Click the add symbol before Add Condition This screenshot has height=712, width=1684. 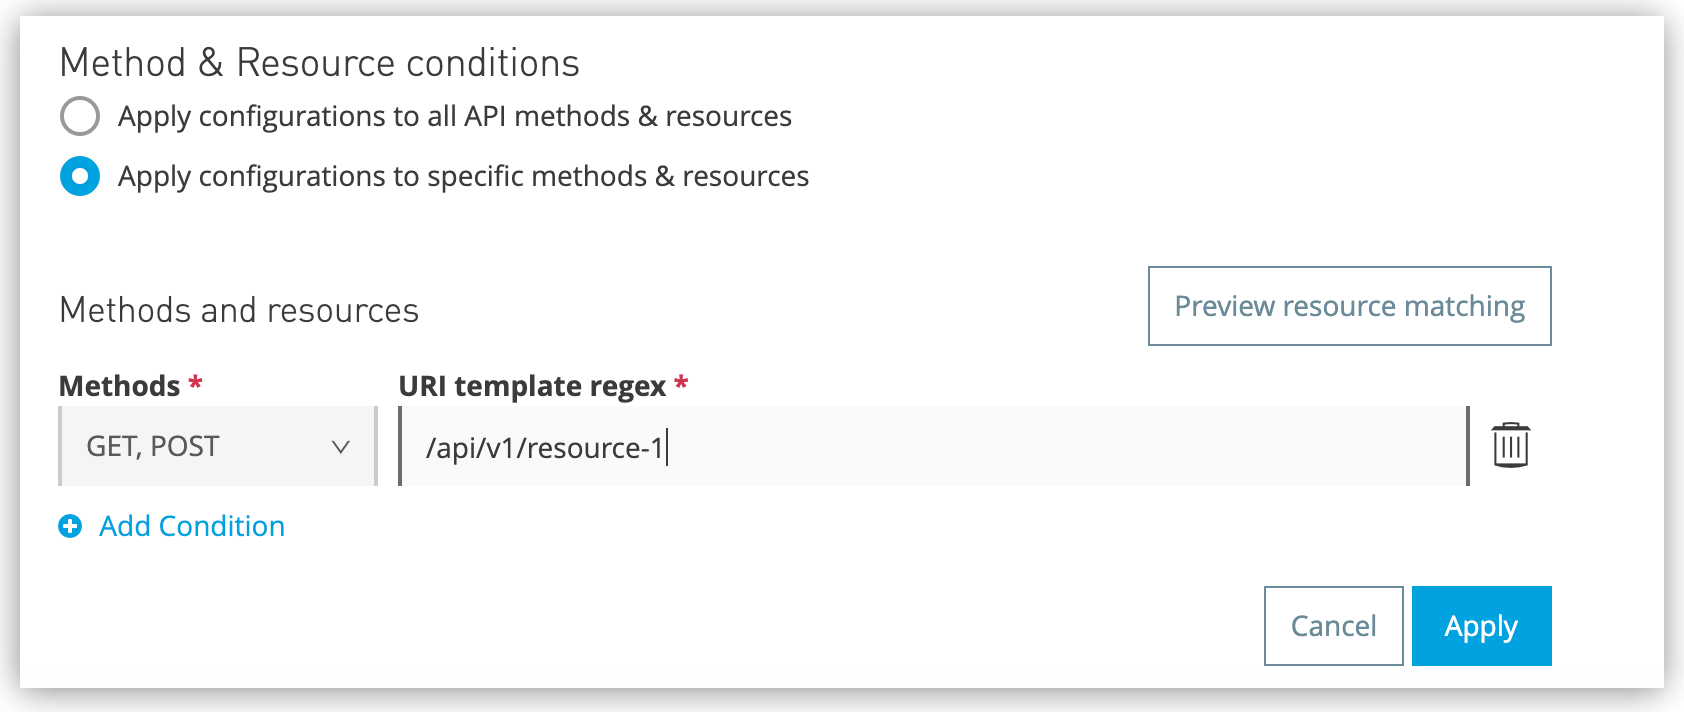[x=68, y=526]
